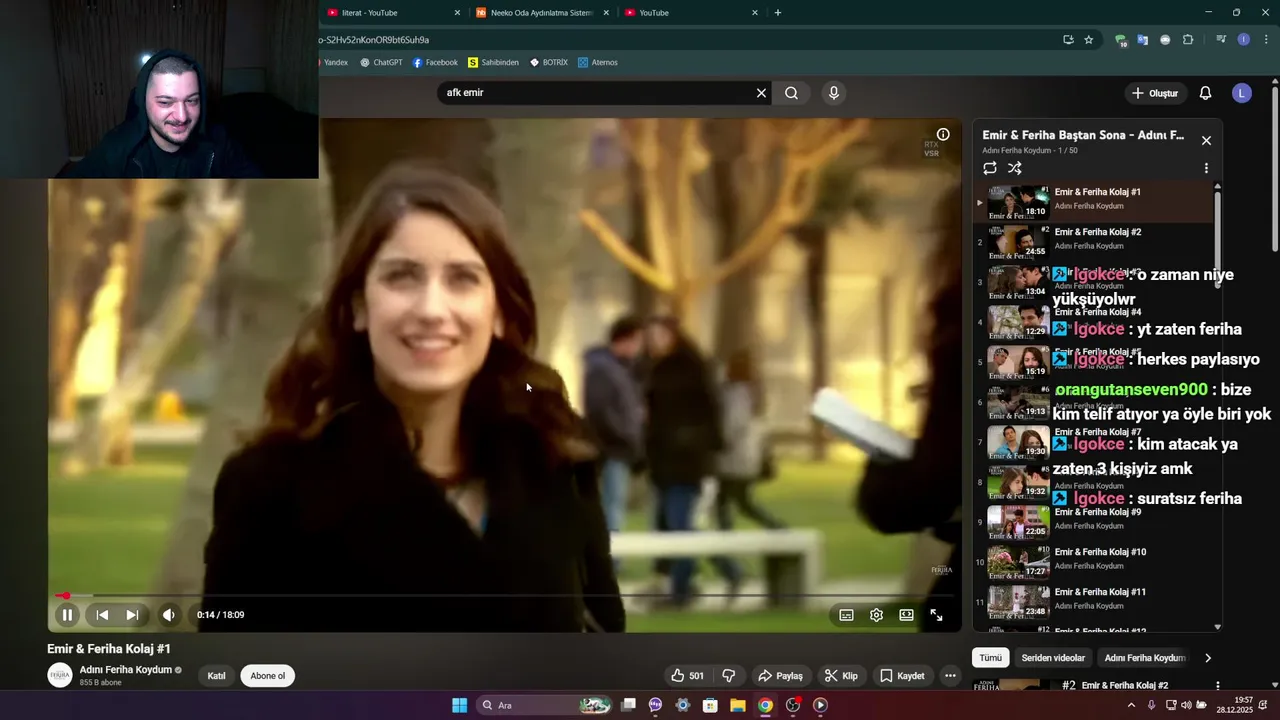Viewport: 1280px width, 720px height.
Task: Toggle playlist loop mode
Action: click(990, 168)
